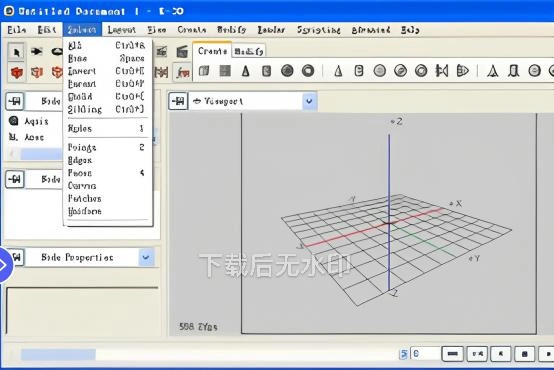Open the Layout menu in menu bar

click(x=122, y=30)
